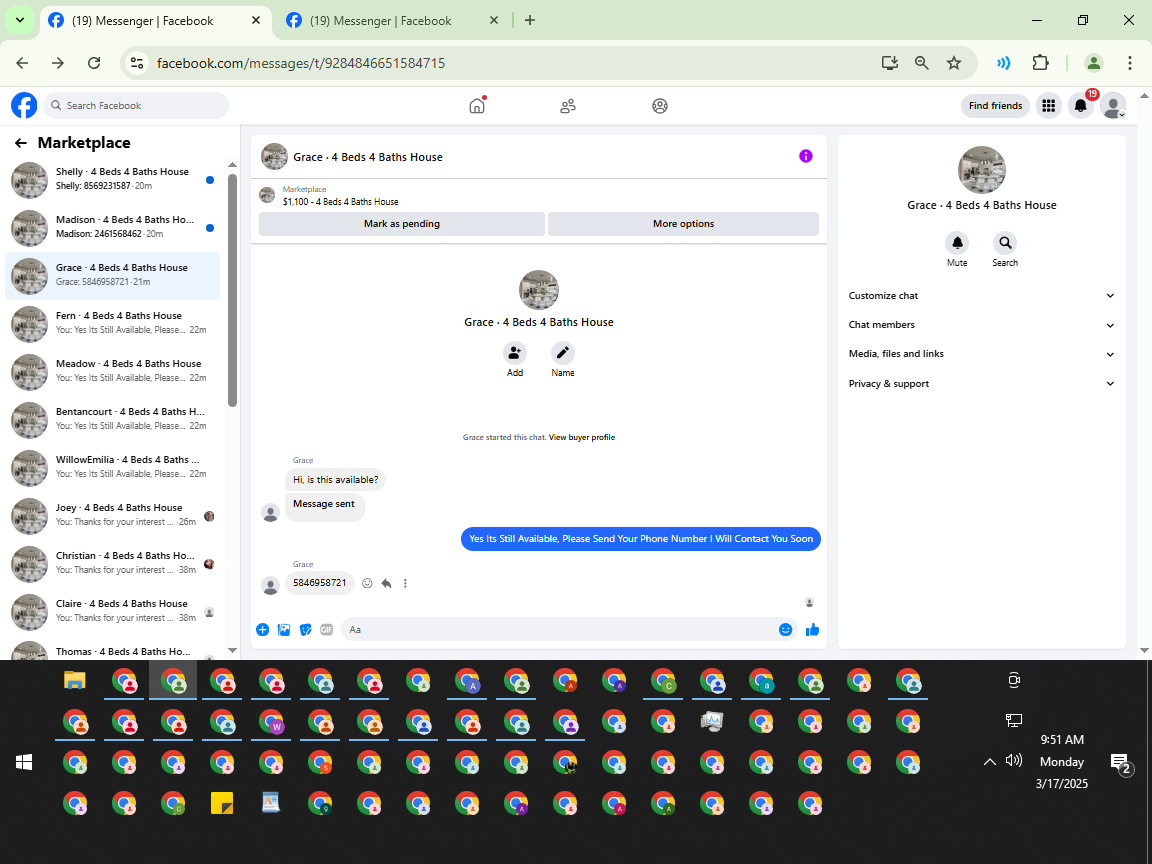
Task: Go back using the Marketplace back arrow
Action: [x=21, y=143]
